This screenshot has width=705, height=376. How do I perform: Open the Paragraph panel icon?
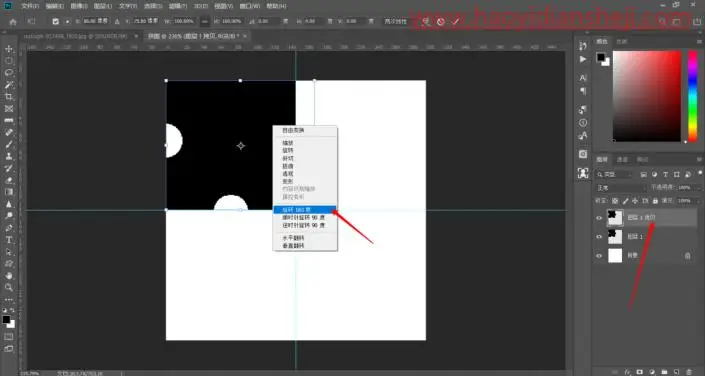click(x=583, y=91)
